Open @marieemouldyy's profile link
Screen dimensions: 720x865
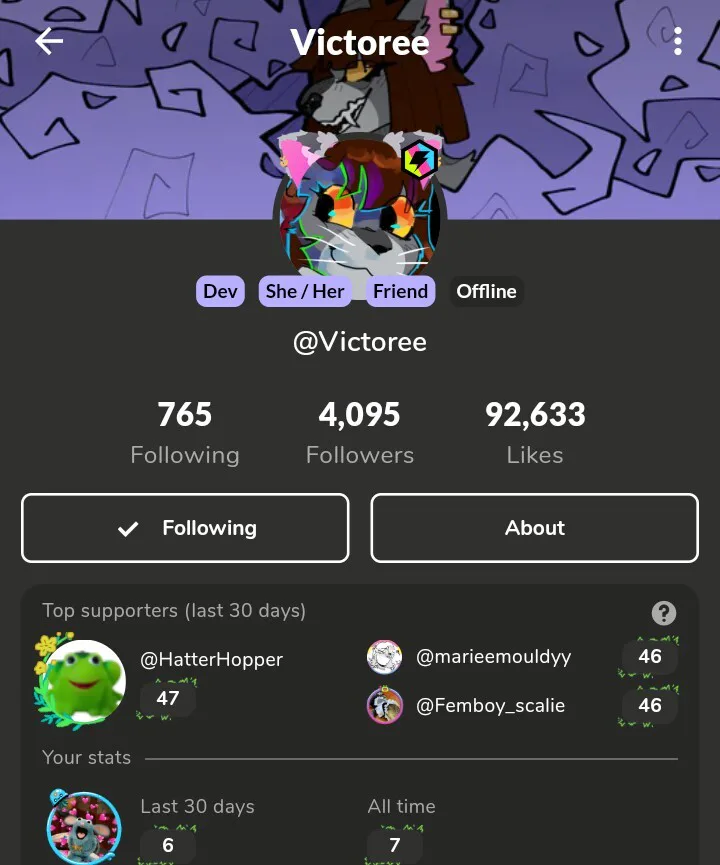tap(494, 657)
